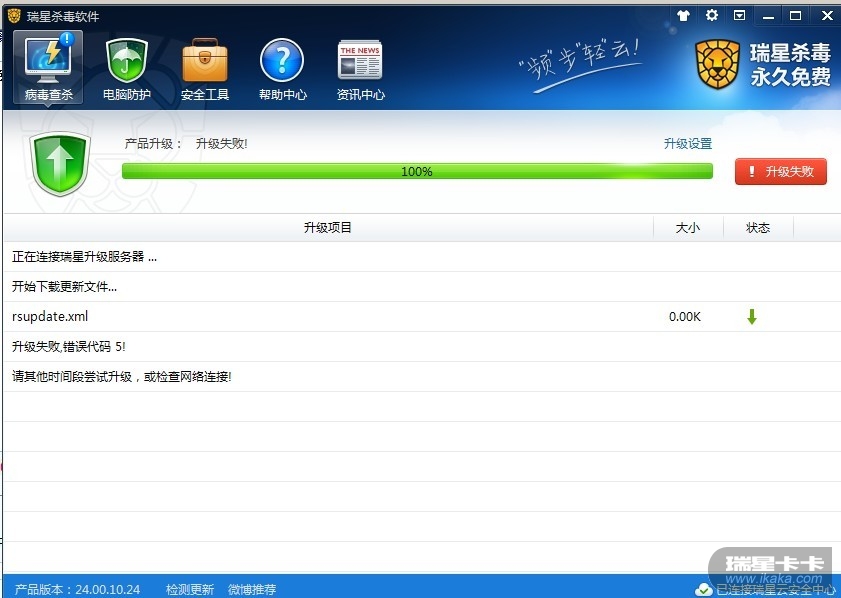Maximize the Rising antivirus window
Screen dimensions: 841x598
pos(796,16)
